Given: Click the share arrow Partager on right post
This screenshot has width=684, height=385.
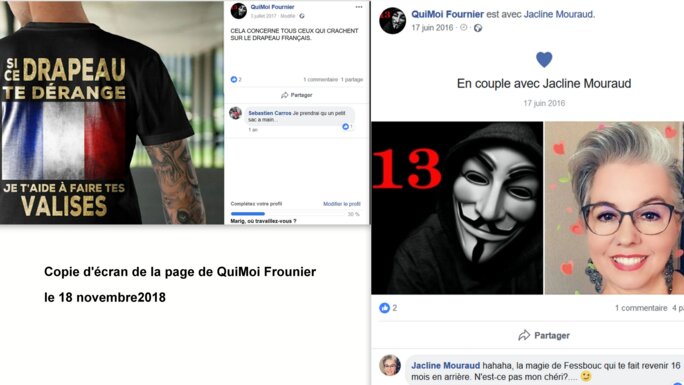Looking at the screenshot, I should pyautogui.click(x=544, y=335).
